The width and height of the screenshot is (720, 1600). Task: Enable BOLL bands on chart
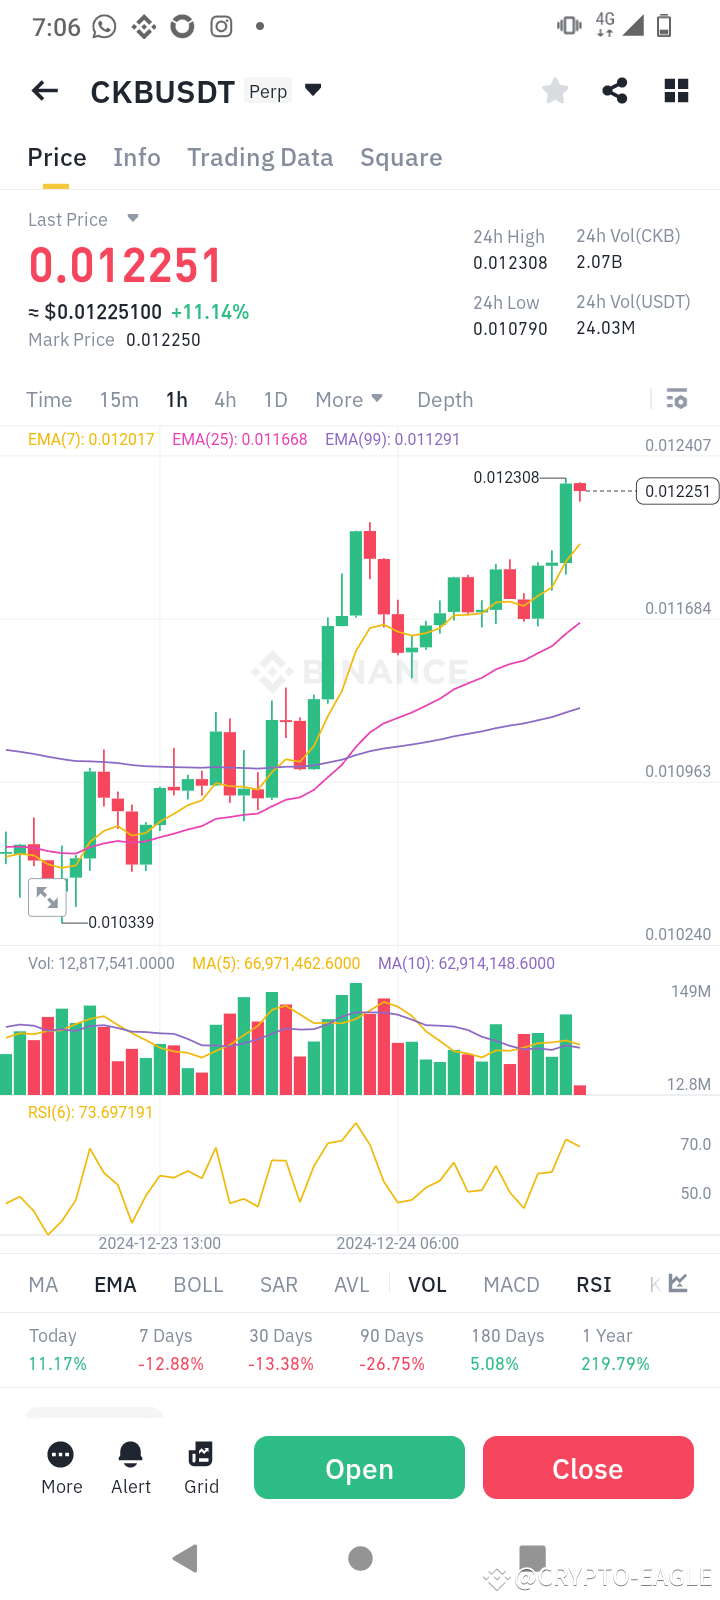pyautogui.click(x=198, y=1283)
